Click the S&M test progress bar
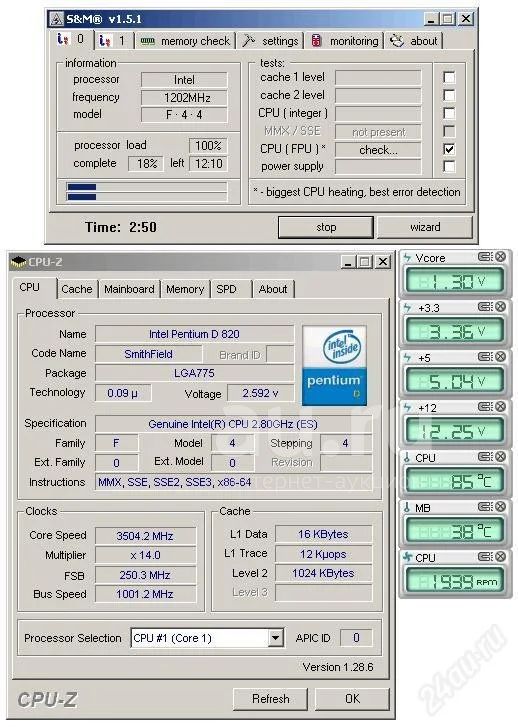 (x=147, y=191)
